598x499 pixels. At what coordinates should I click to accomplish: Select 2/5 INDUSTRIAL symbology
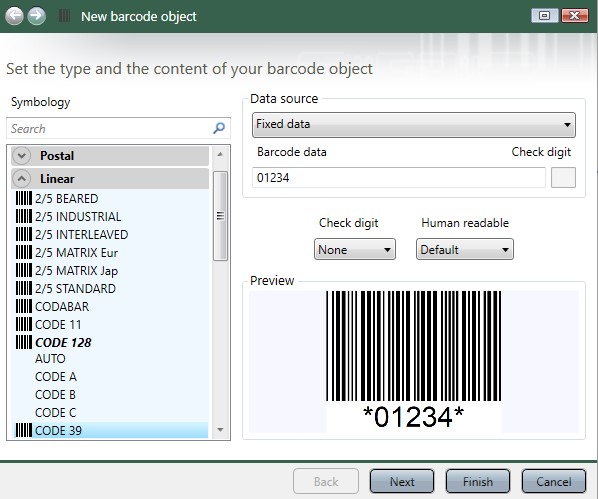point(78,216)
